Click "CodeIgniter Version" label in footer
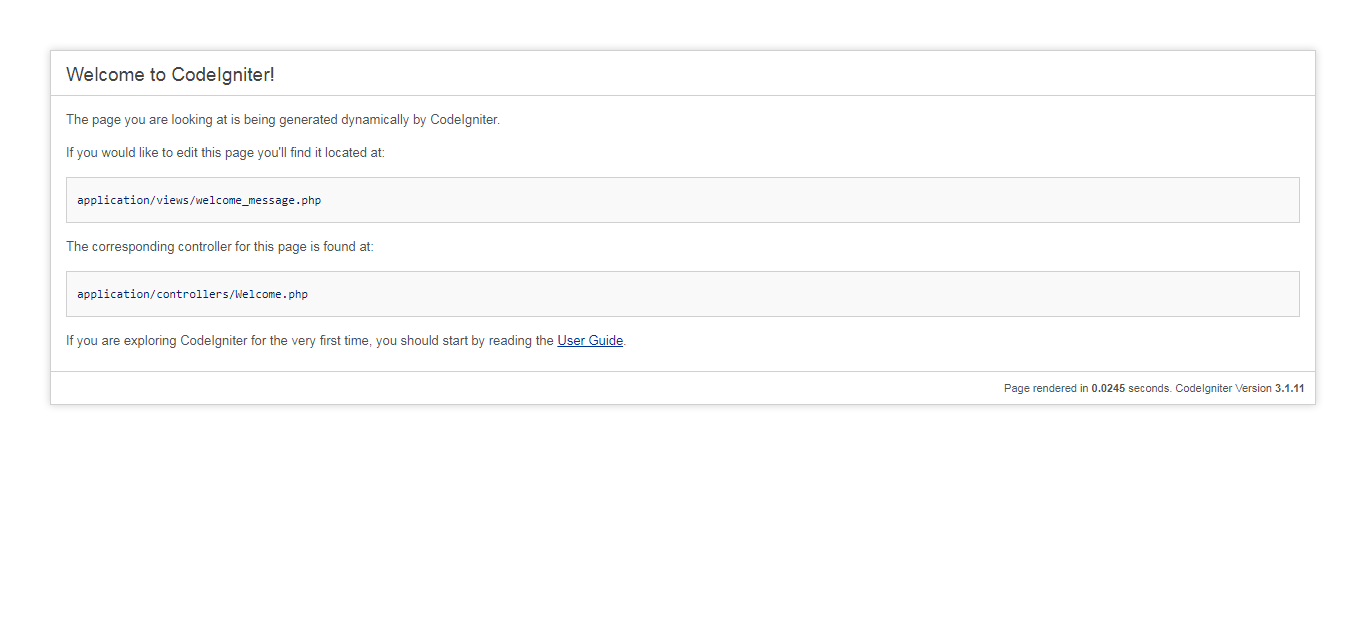This screenshot has width=1366, height=625. pyautogui.click(x=1223, y=388)
